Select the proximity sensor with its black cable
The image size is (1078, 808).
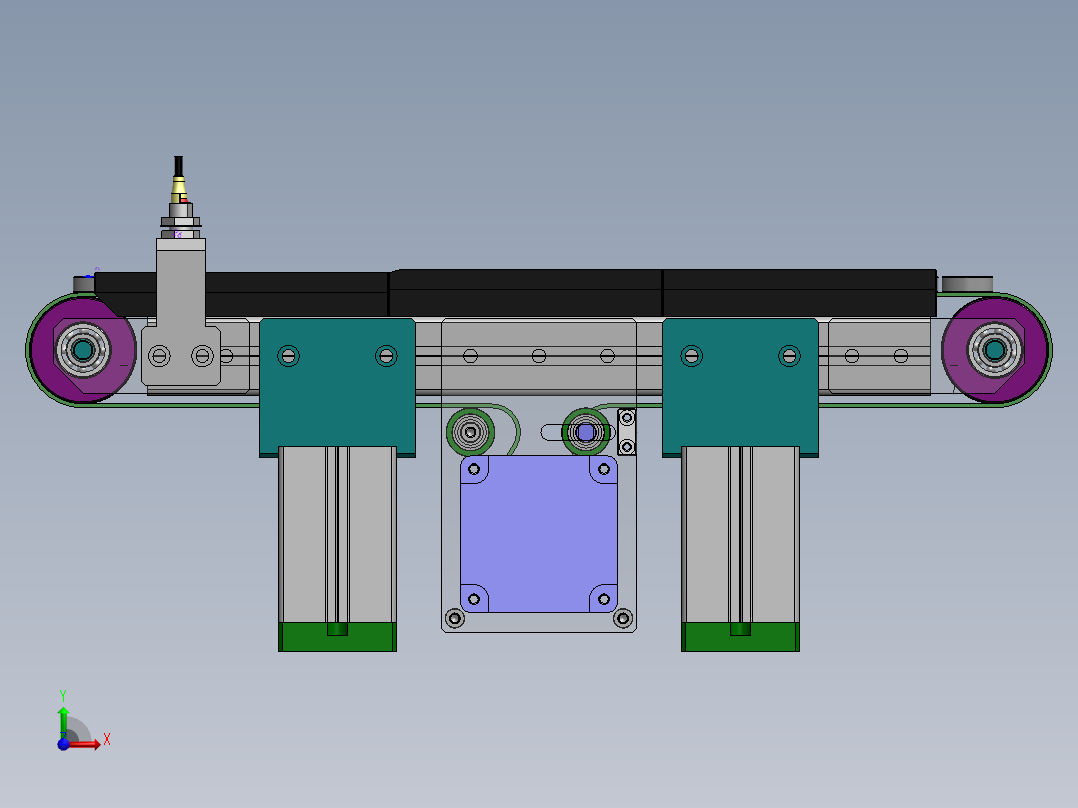(180, 197)
